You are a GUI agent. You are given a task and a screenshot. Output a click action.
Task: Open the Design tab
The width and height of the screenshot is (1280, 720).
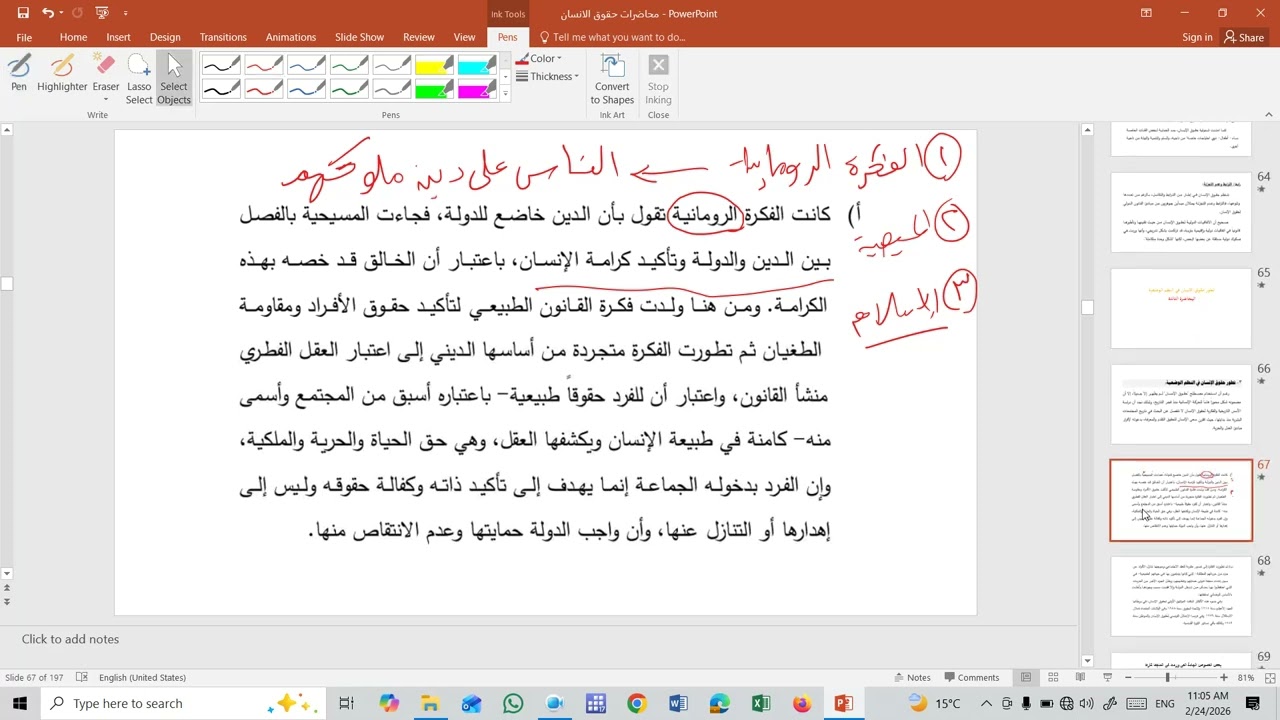click(165, 37)
